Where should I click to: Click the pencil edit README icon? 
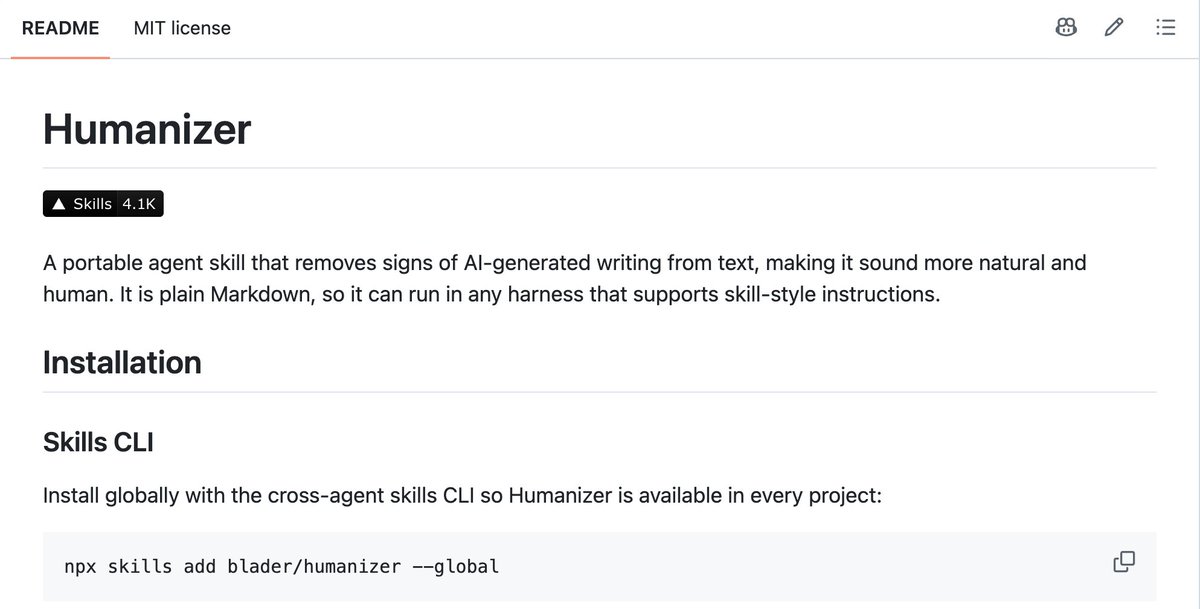click(1114, 28)
